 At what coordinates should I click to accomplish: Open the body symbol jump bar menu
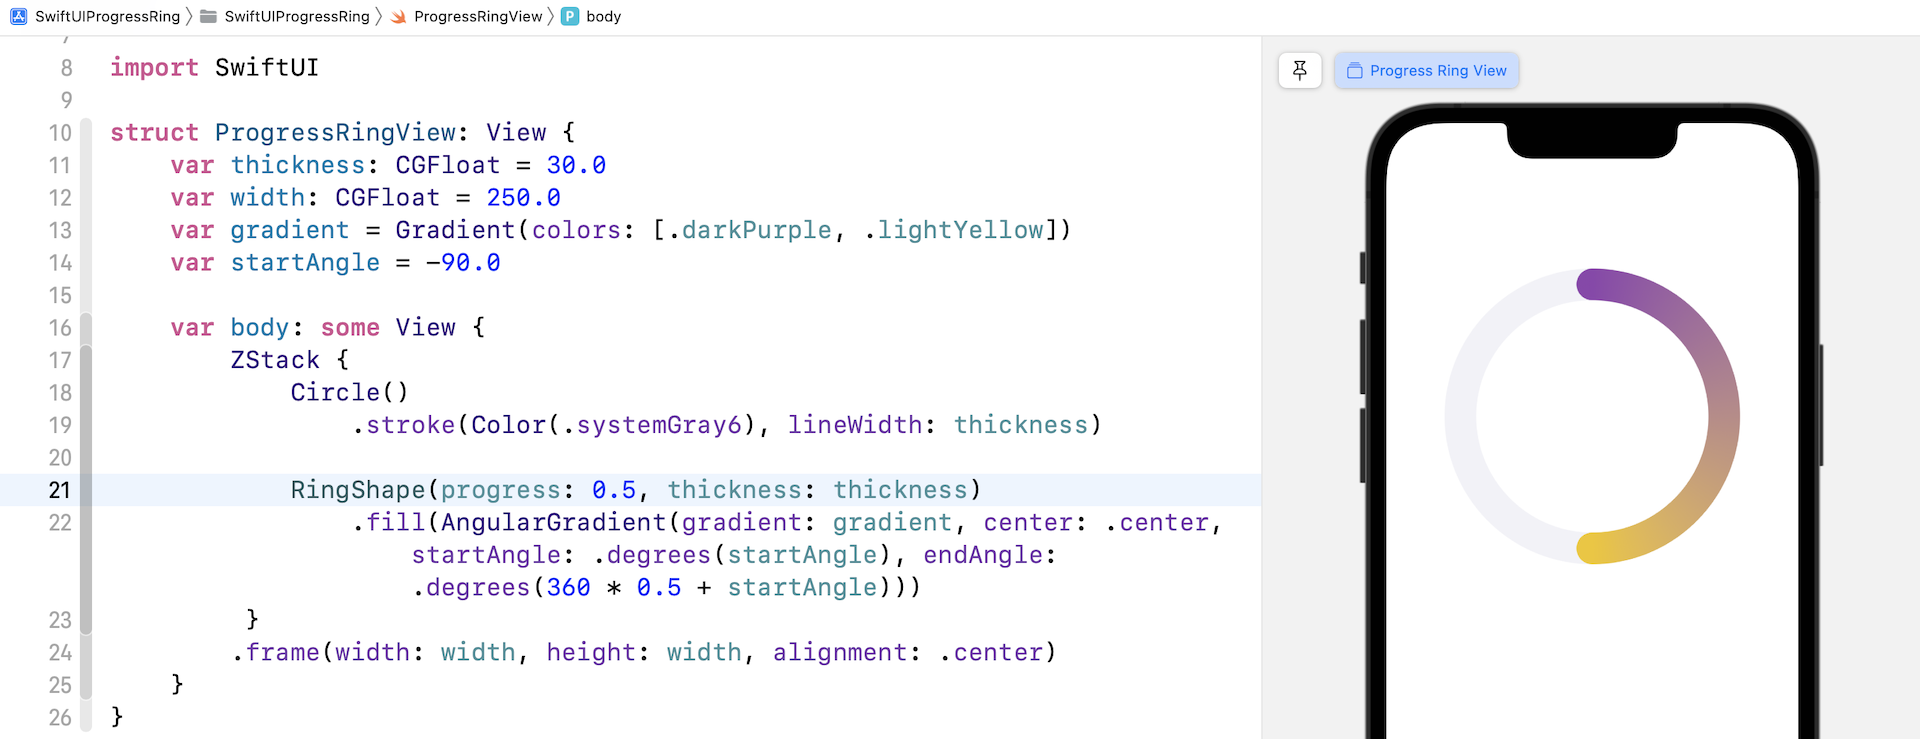(603, 16)
